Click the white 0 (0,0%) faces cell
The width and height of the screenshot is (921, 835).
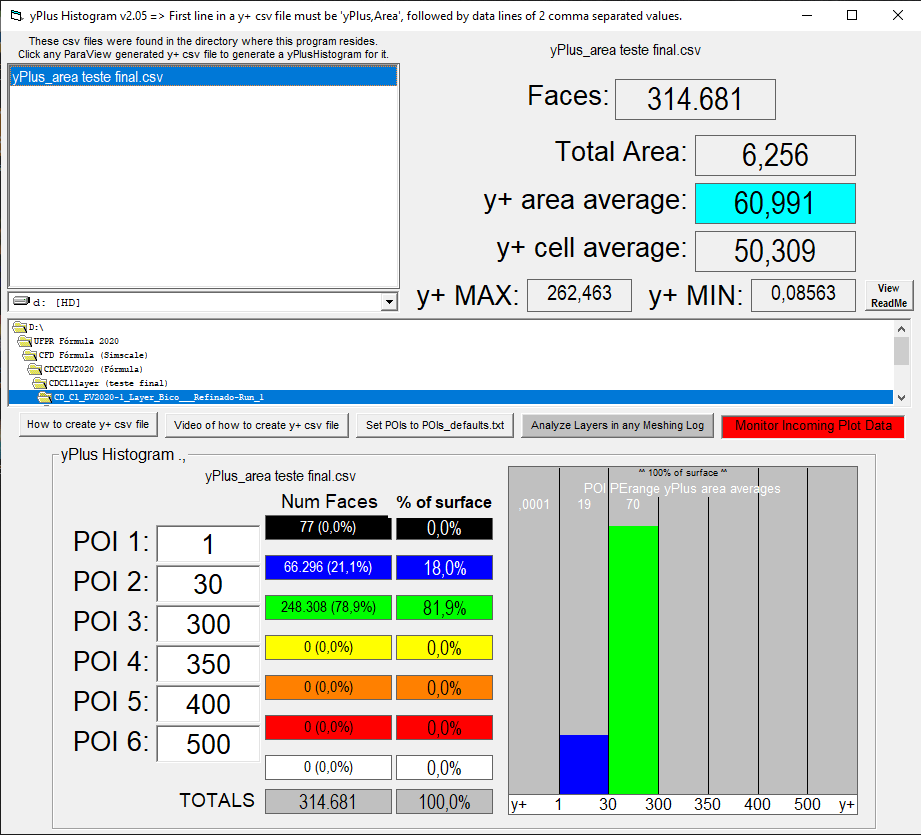(x=328, y=767)
